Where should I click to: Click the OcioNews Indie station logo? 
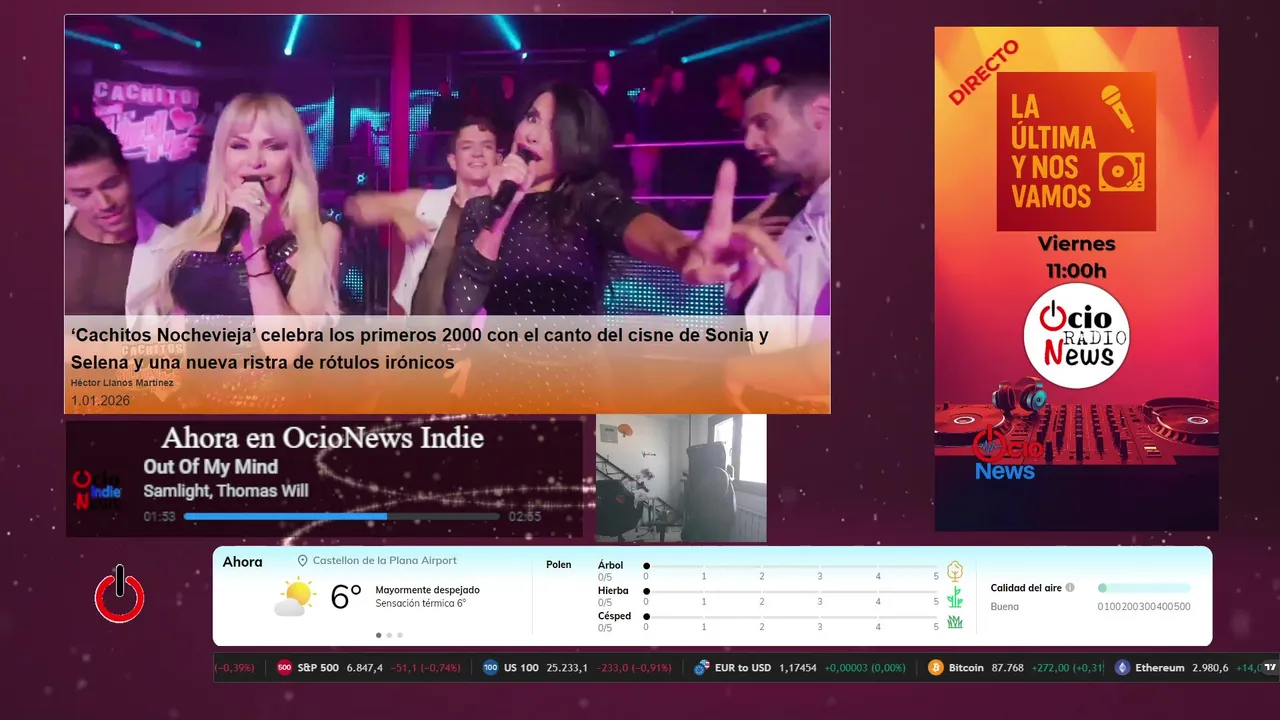point(97,491)
